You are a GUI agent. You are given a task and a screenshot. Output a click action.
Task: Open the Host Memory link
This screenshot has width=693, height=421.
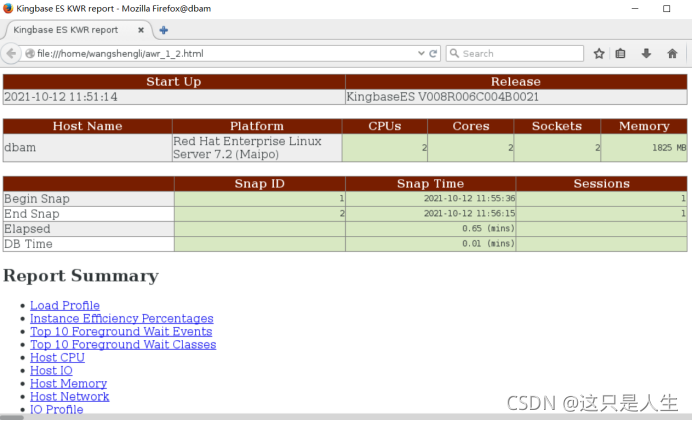(x=69, y=383)
